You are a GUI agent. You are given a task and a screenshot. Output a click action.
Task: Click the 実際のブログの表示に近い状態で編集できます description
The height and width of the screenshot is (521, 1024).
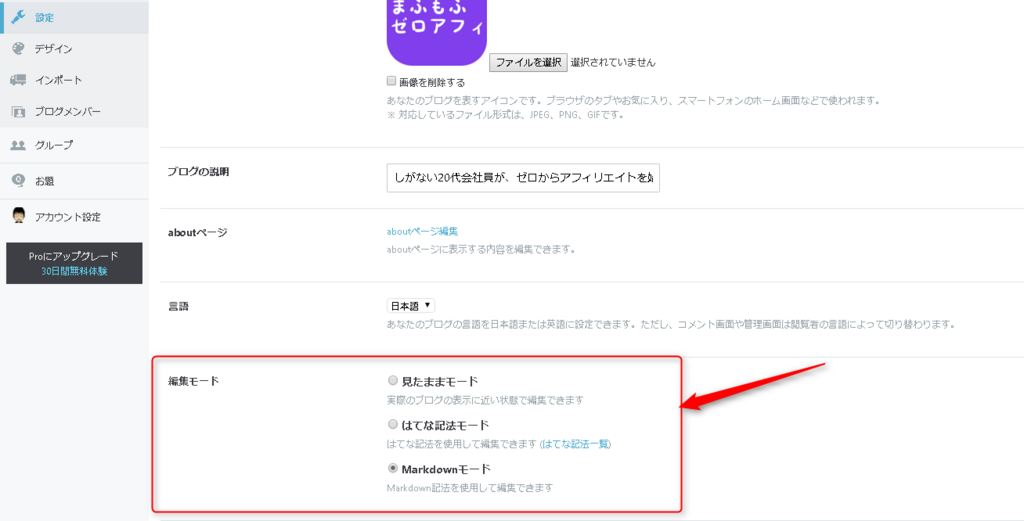tap(485, 400)
